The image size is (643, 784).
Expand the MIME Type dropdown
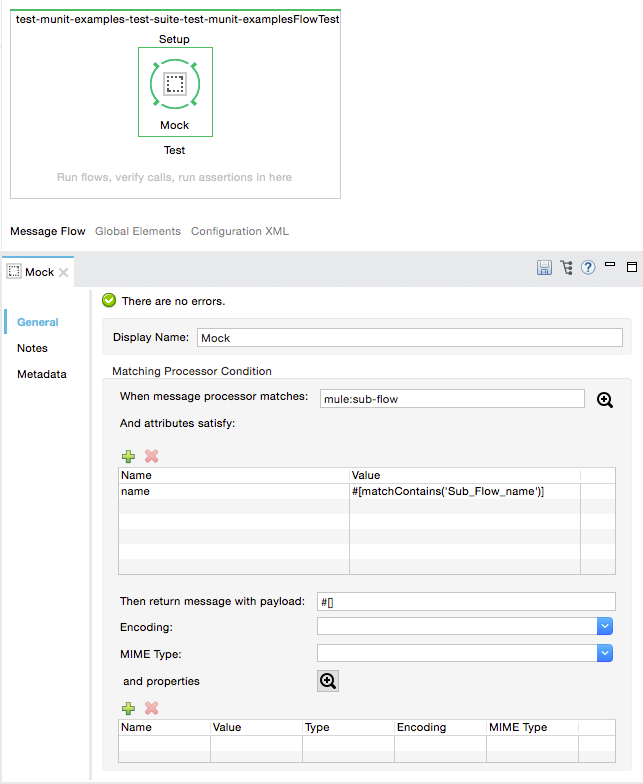click(x=604, y=652)
